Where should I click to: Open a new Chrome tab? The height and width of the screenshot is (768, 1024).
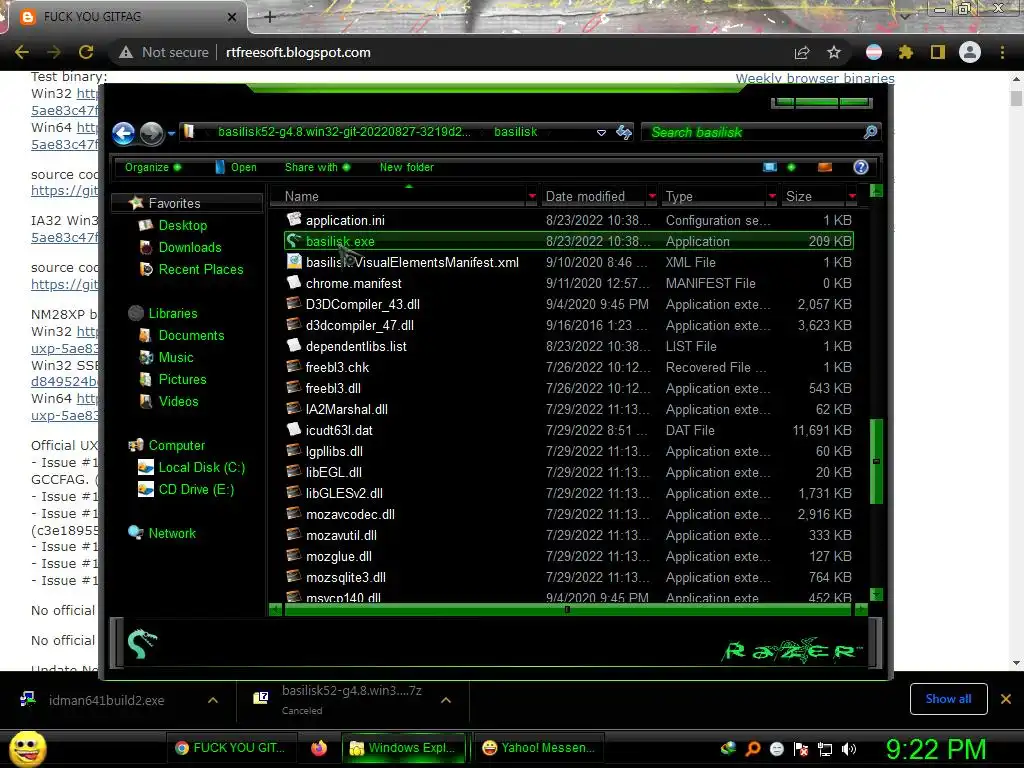(270, 17)
